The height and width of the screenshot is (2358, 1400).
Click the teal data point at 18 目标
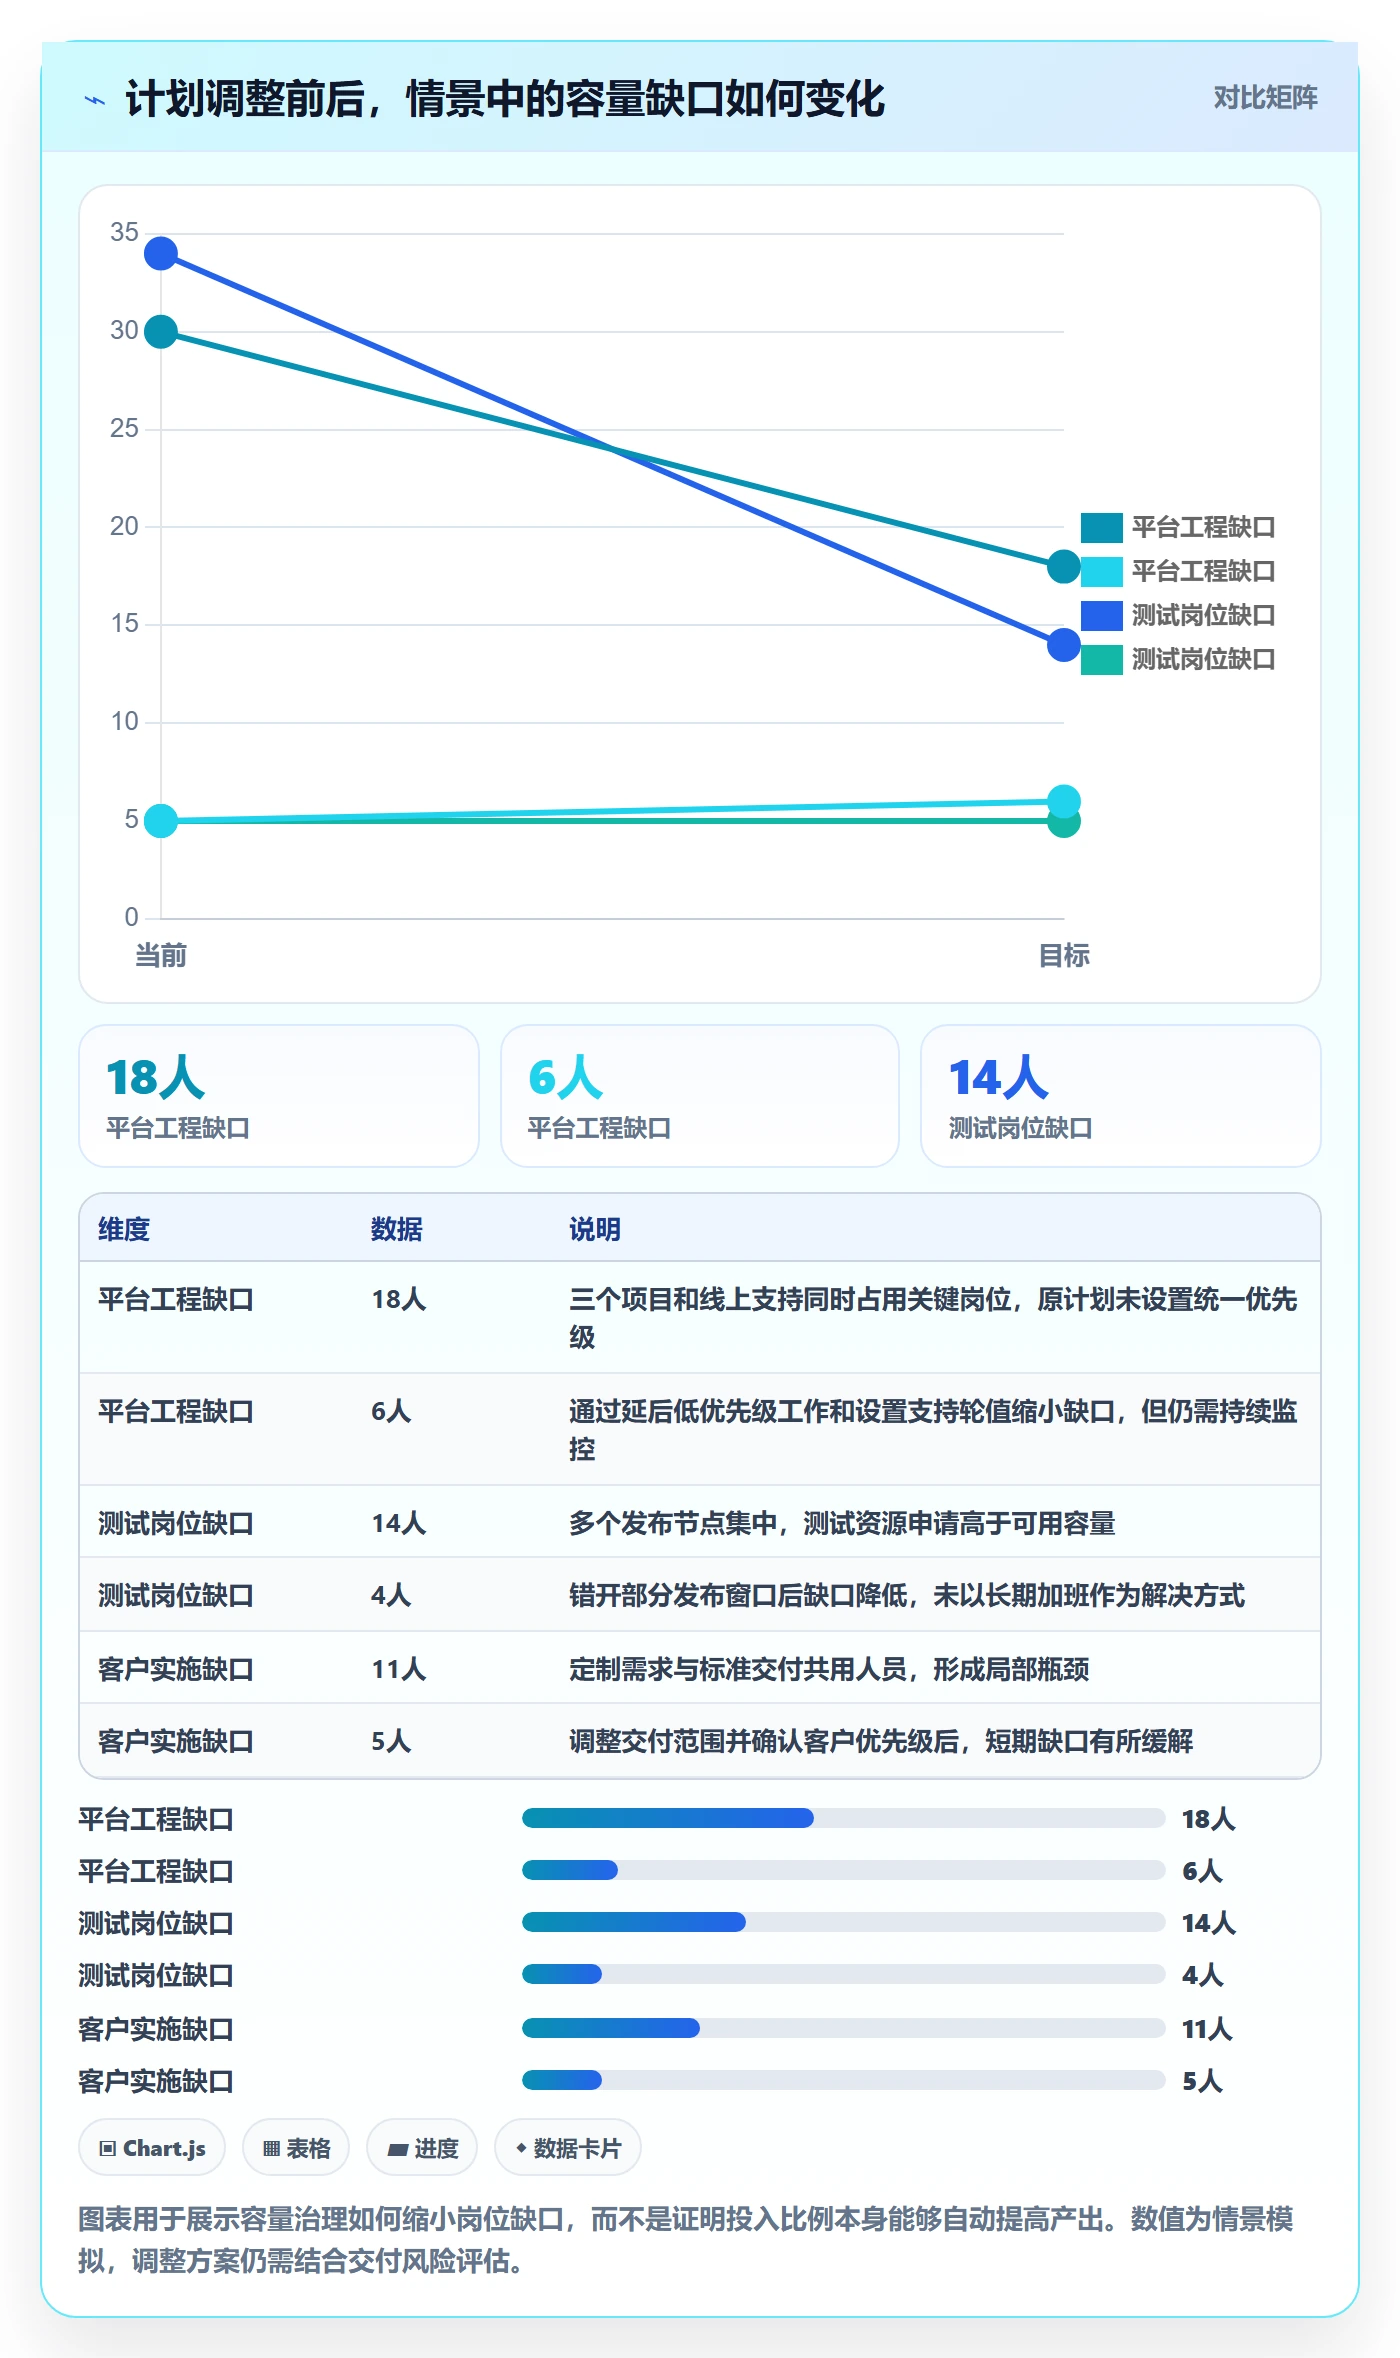click(1064, 567)
